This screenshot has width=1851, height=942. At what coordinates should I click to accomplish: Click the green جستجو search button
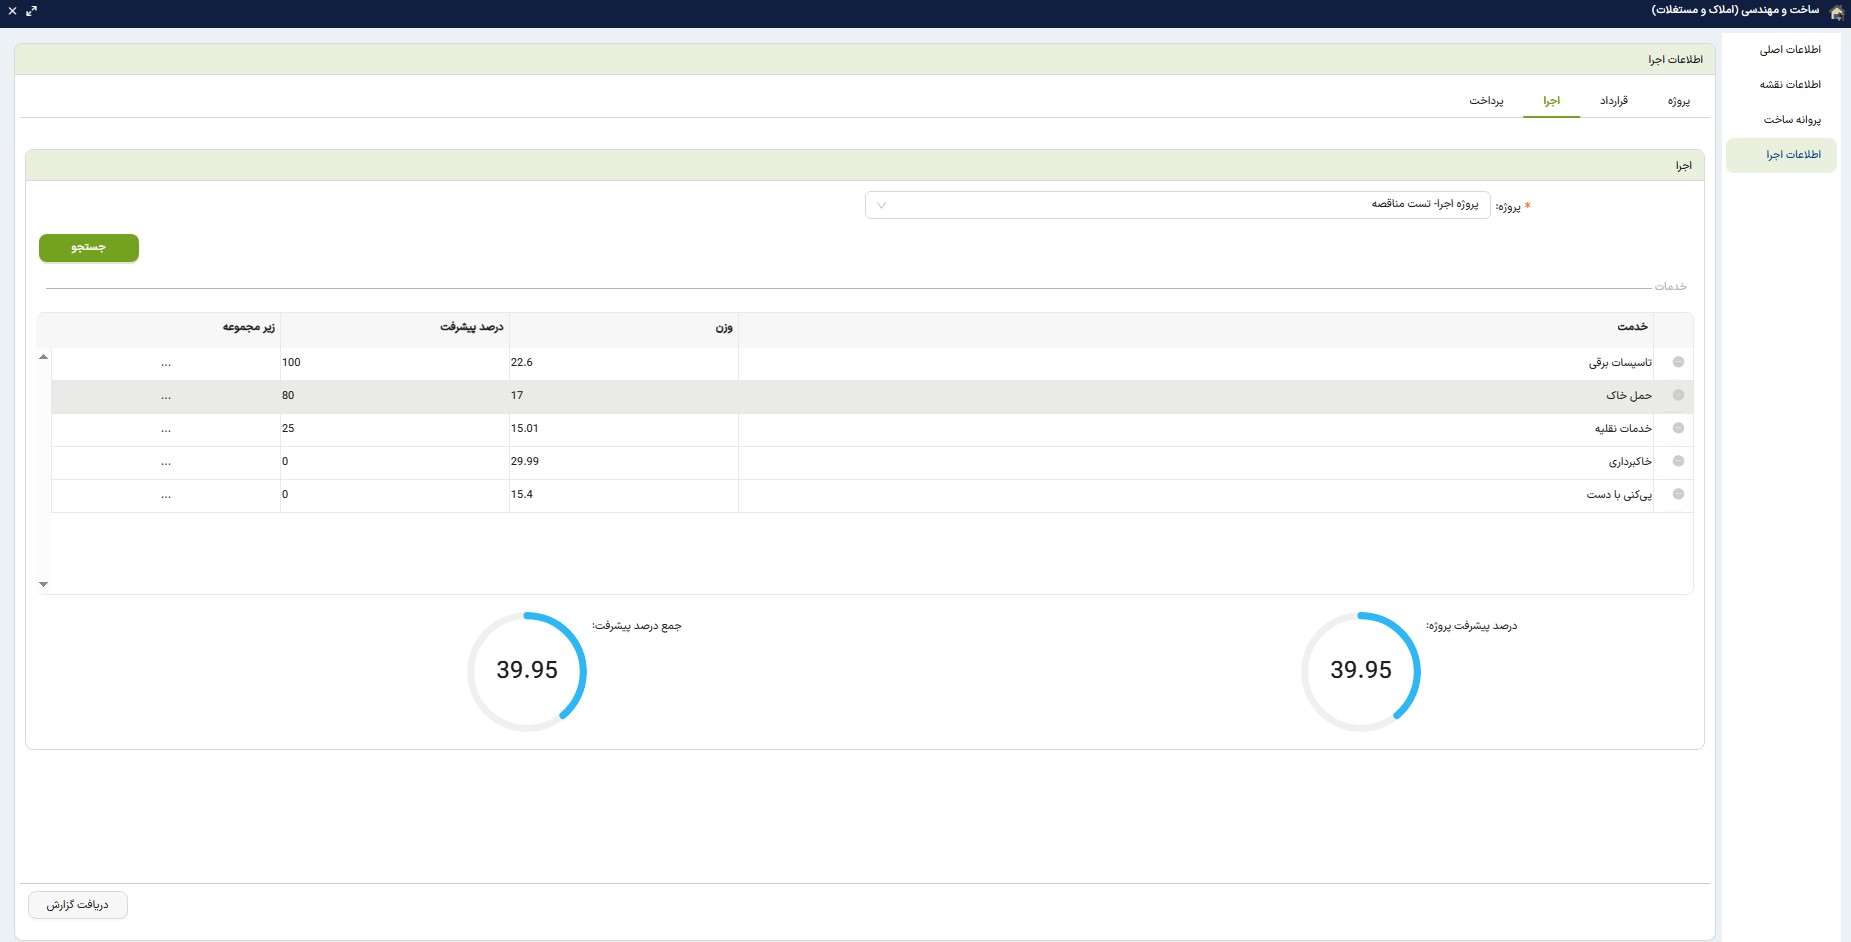click(89, 248)
